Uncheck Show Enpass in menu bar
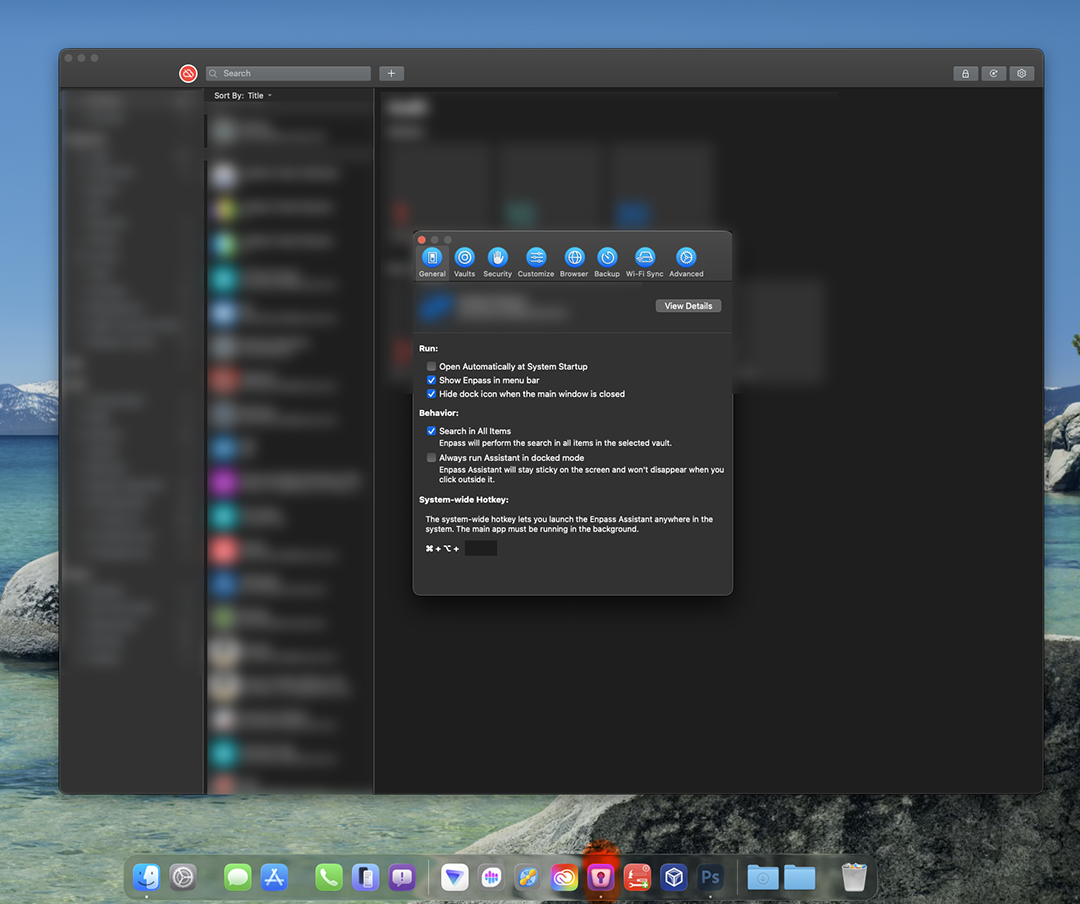This screenshot has height=904, width=1080. tap(432, 381)
